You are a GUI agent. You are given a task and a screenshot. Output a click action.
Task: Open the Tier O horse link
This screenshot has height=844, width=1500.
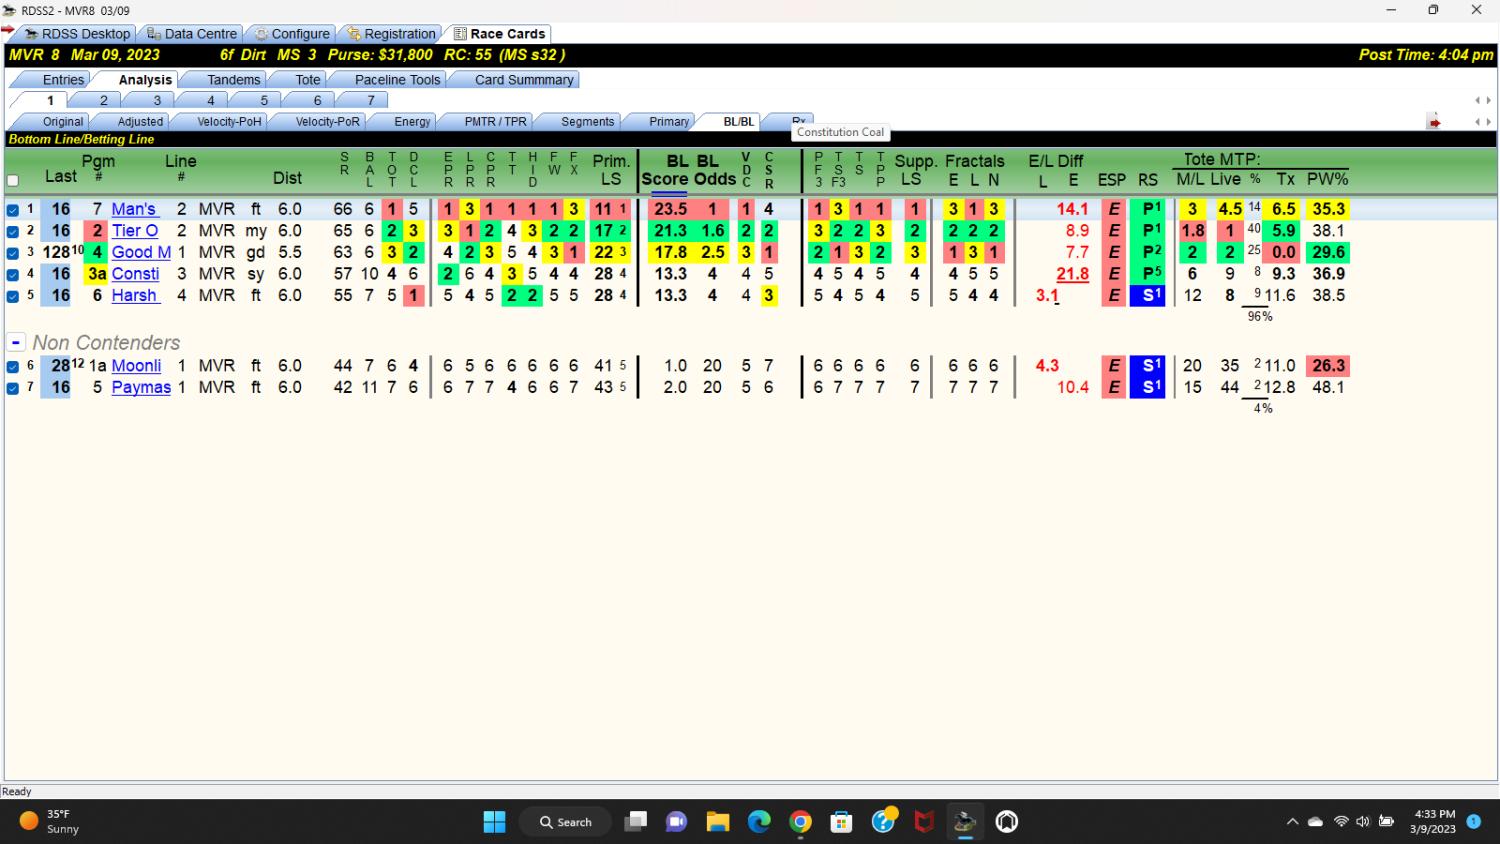(135, 231)
